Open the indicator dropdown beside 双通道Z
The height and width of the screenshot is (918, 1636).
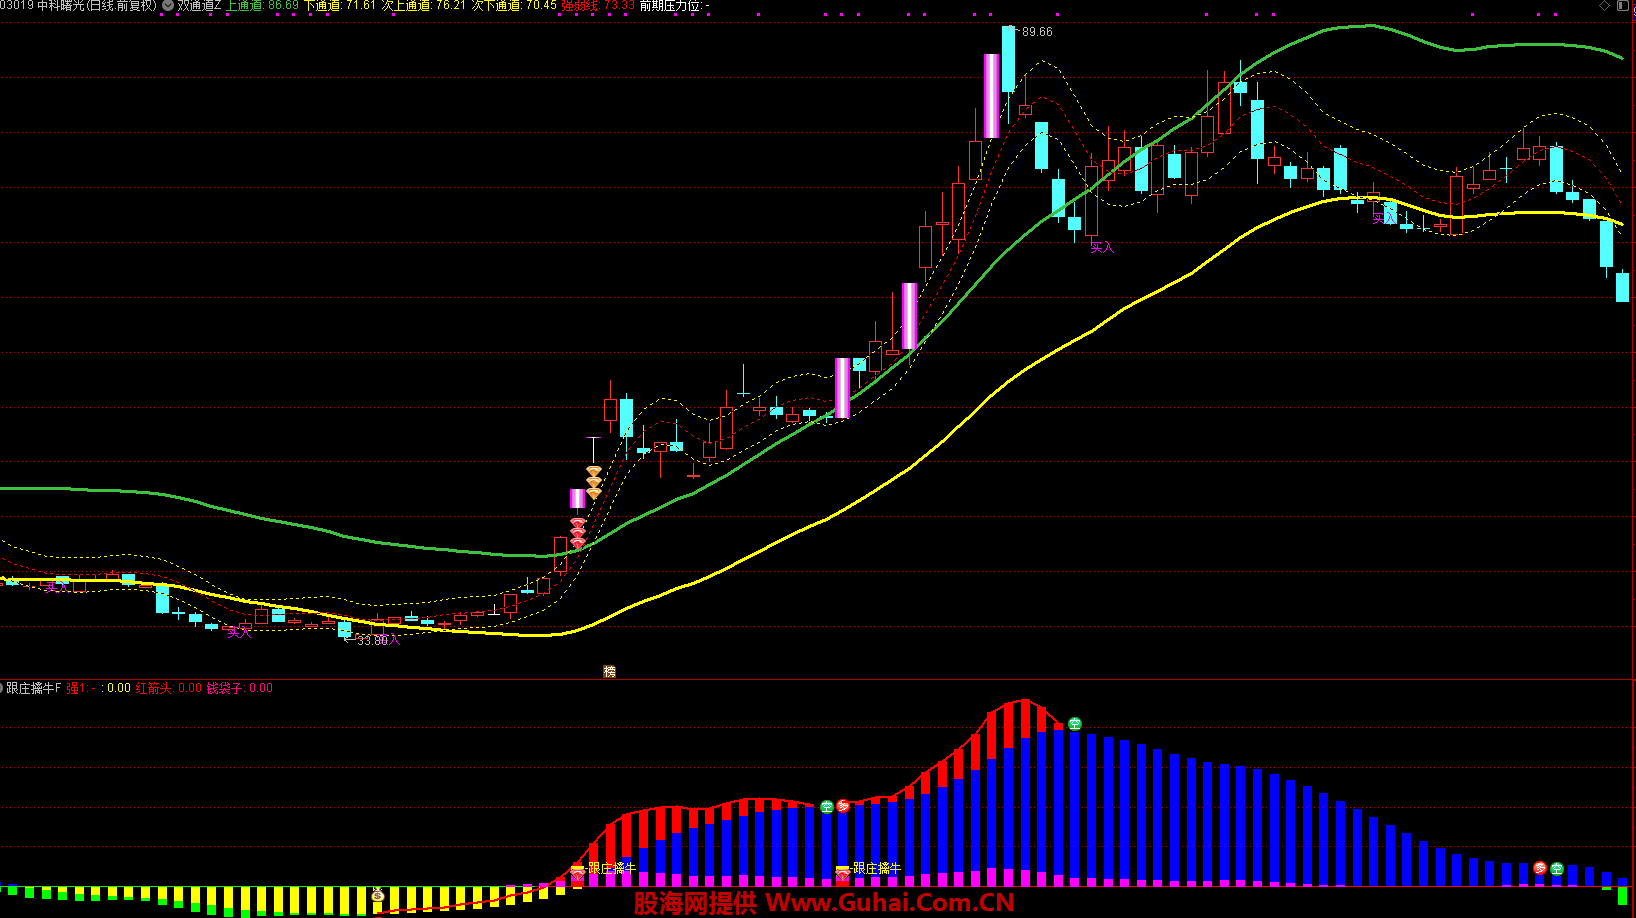168,6
